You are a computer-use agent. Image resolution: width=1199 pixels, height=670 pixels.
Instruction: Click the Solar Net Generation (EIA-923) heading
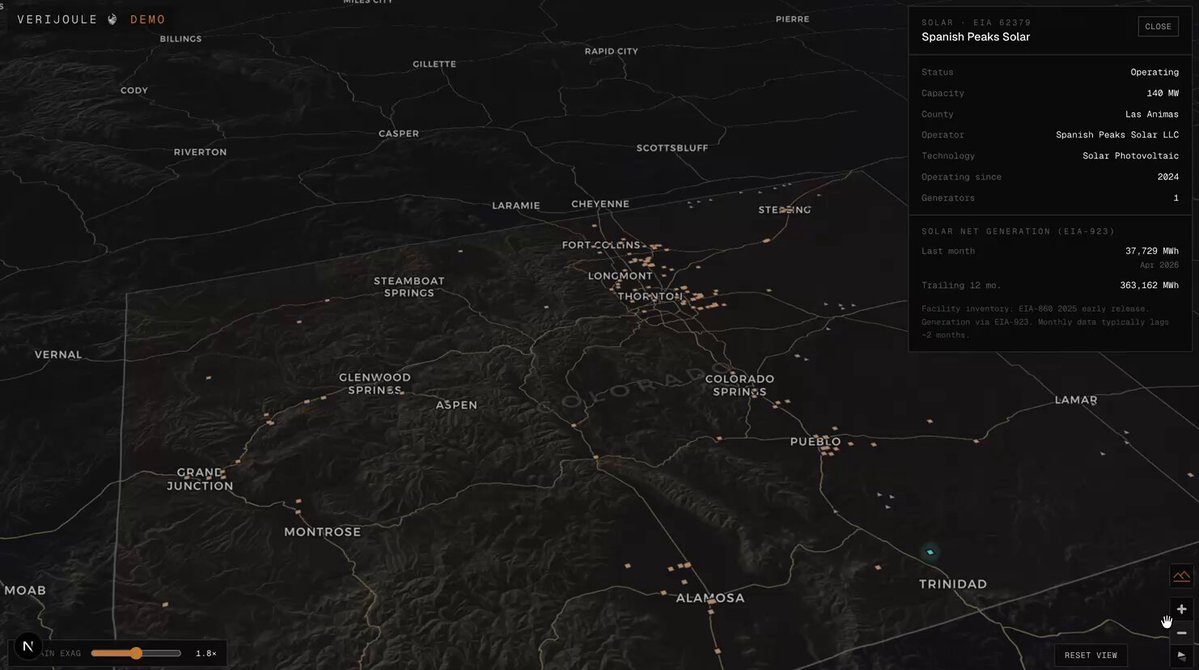[1017, 231]
